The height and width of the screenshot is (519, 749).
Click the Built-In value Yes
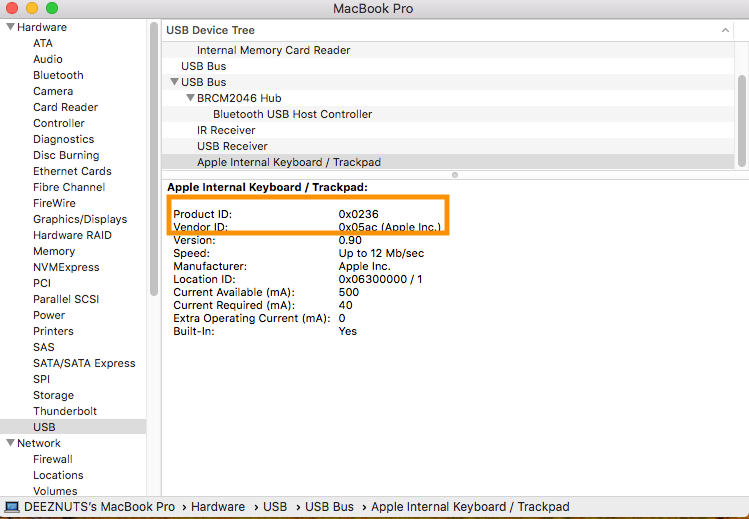click(347, 331)
